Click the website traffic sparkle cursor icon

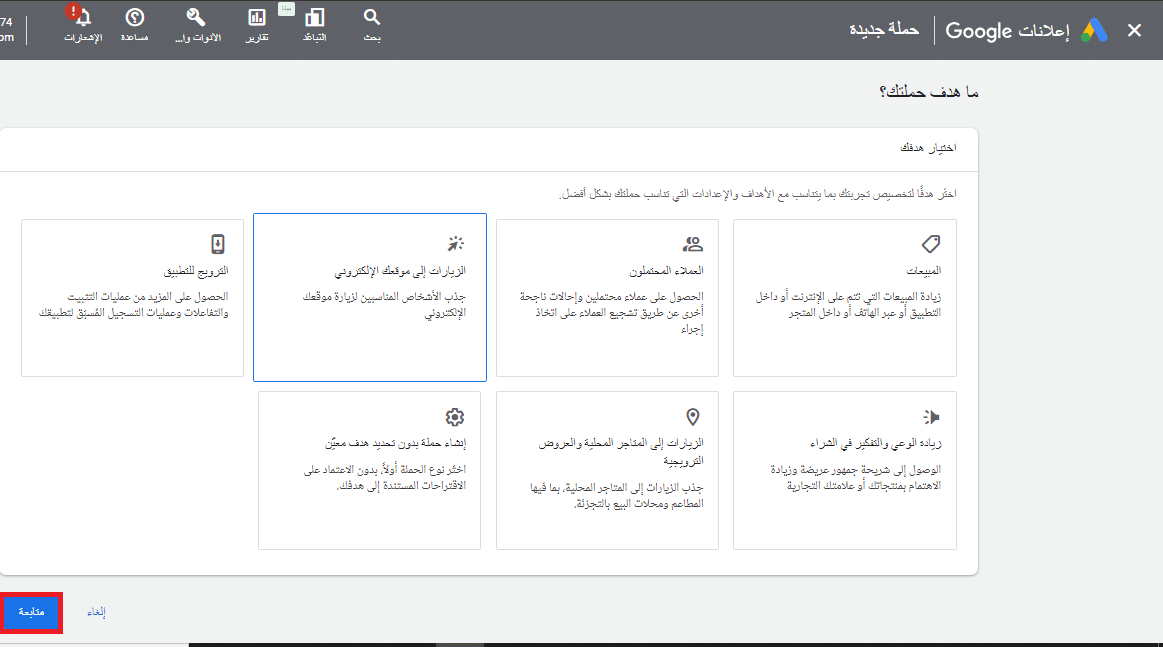point(455,243)
